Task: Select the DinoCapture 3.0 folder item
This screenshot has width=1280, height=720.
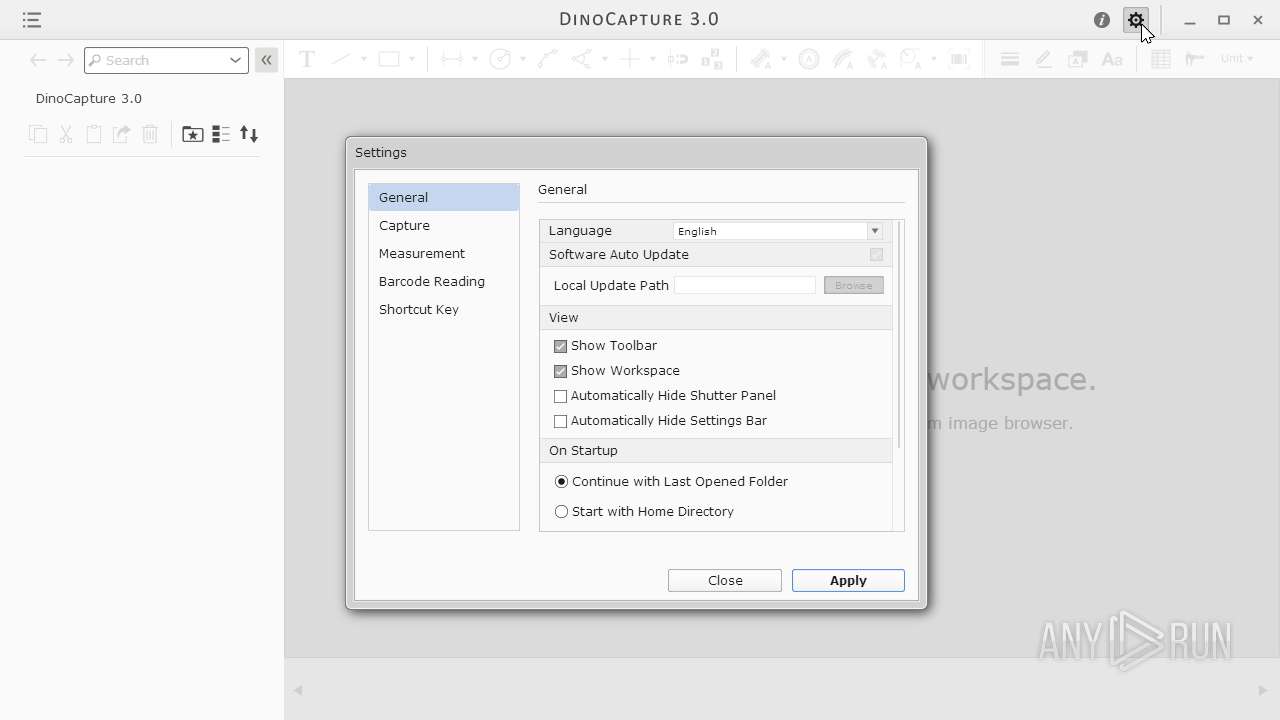Action: [x=89, y=98]
